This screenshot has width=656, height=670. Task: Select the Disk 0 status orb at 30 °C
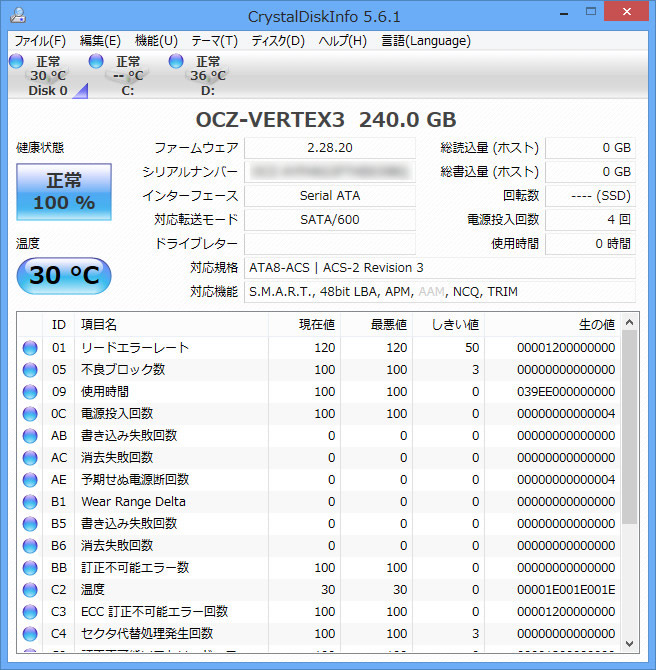16,61
